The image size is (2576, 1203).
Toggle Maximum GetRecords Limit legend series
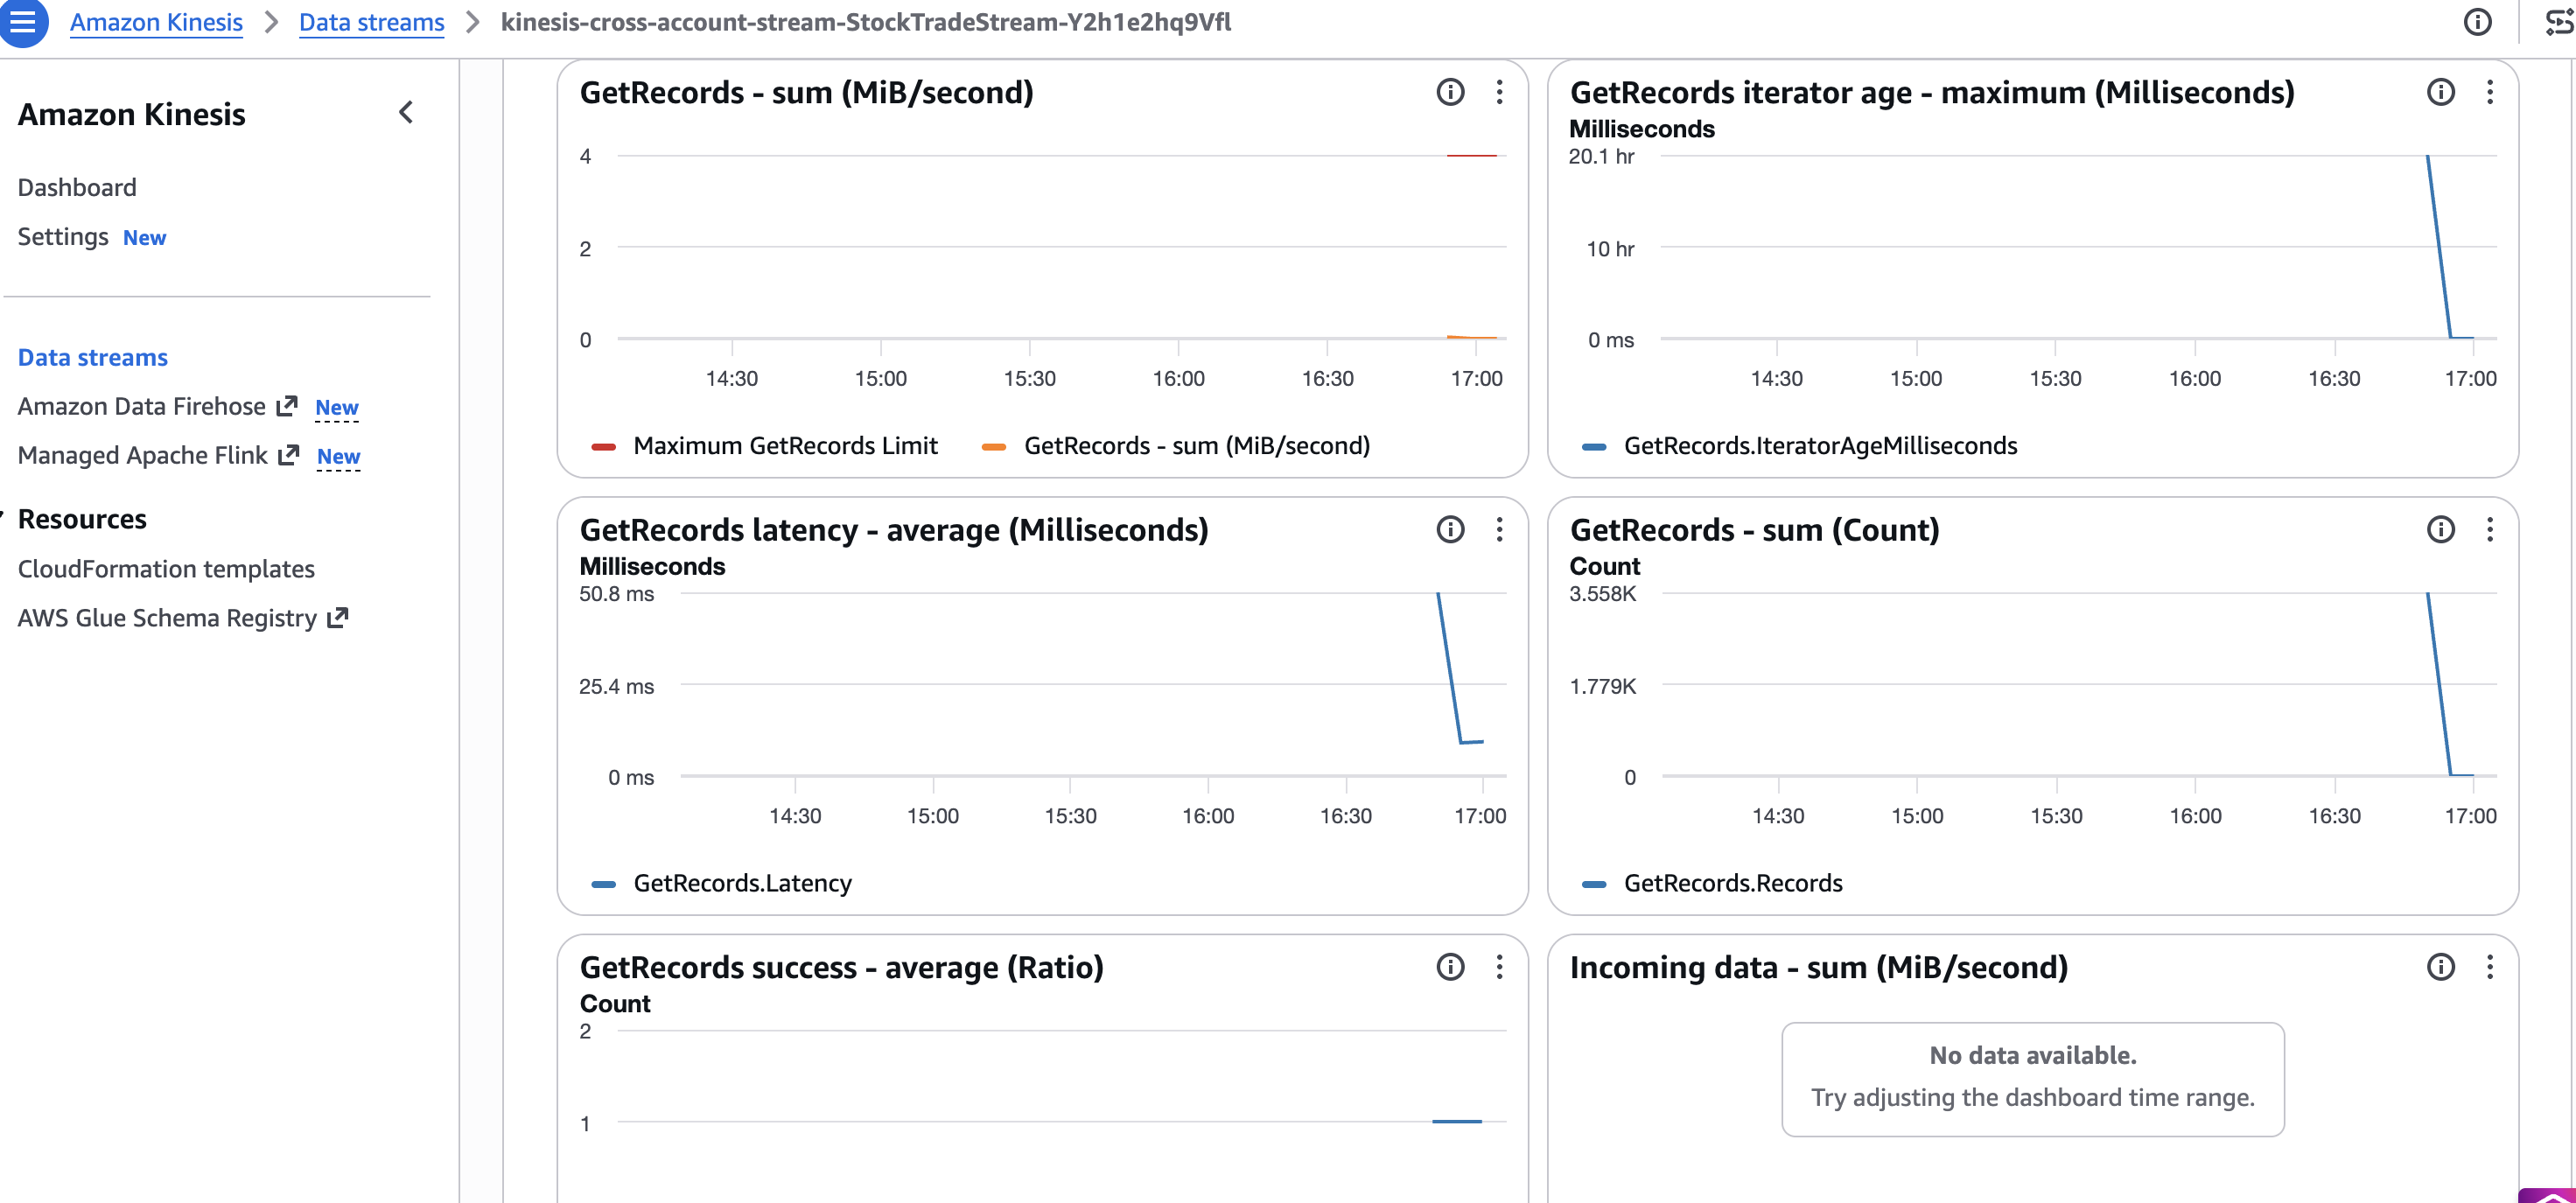click(765, 445)
